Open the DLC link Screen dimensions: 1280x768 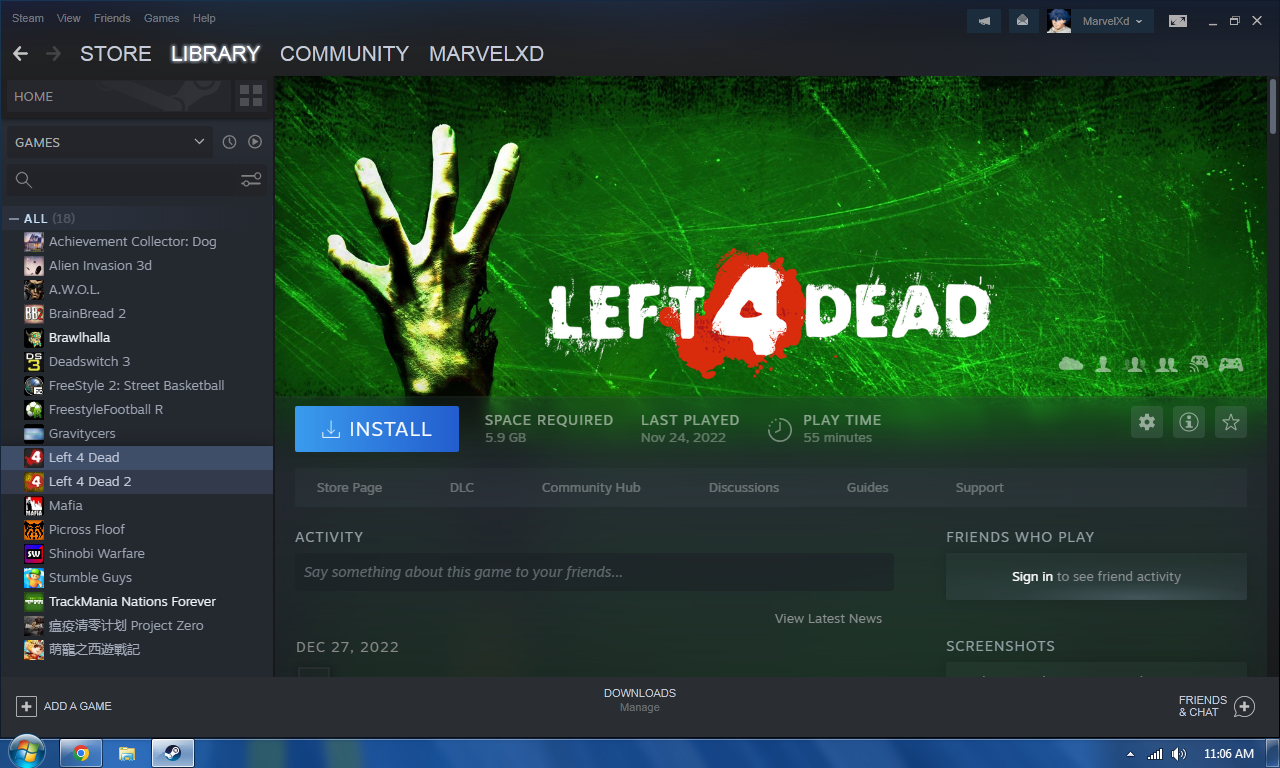pos(462,488)
